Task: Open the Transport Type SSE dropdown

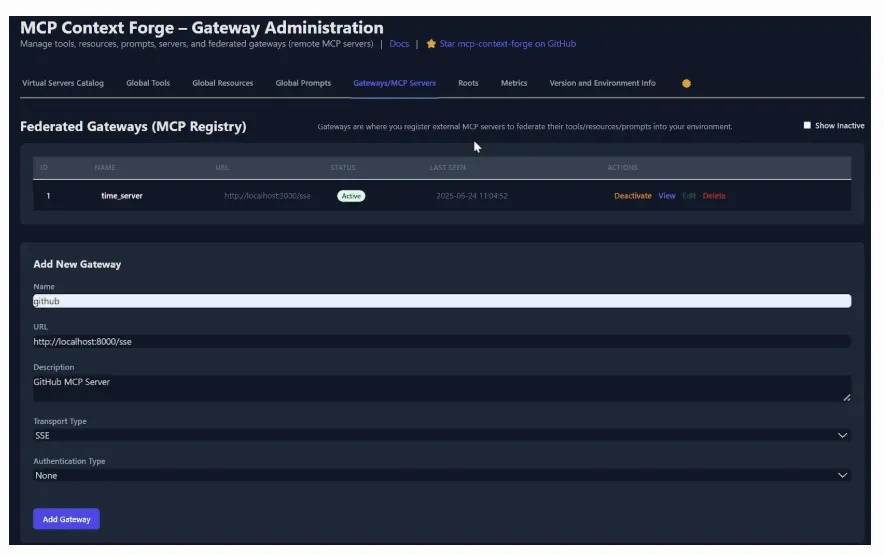Action: [442, 435]
